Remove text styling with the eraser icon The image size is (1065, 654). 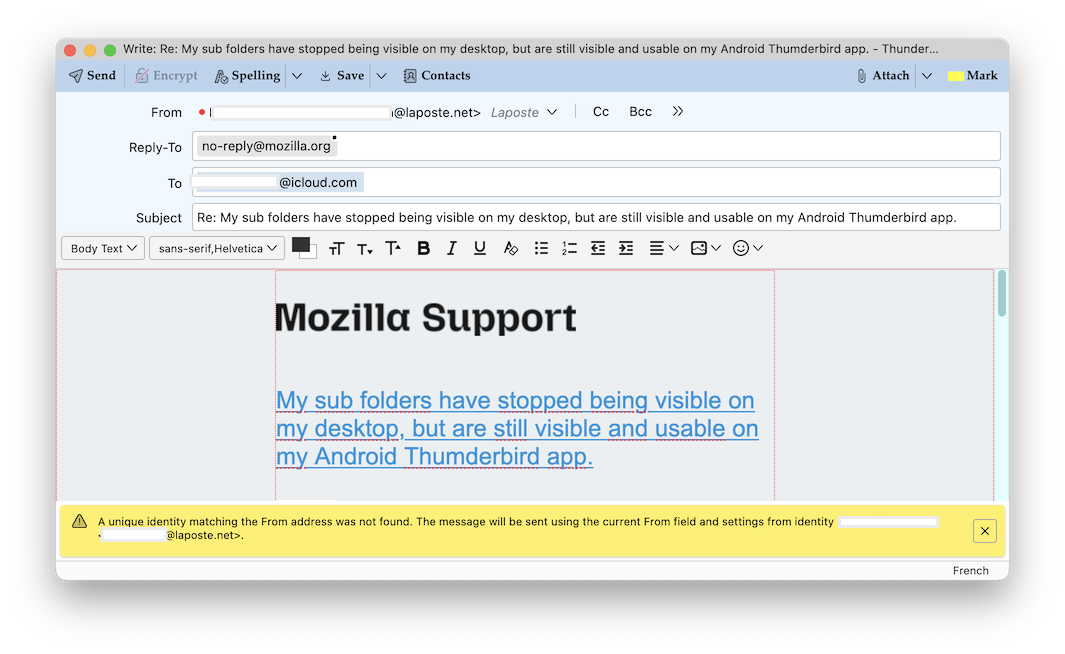[510, 249]
